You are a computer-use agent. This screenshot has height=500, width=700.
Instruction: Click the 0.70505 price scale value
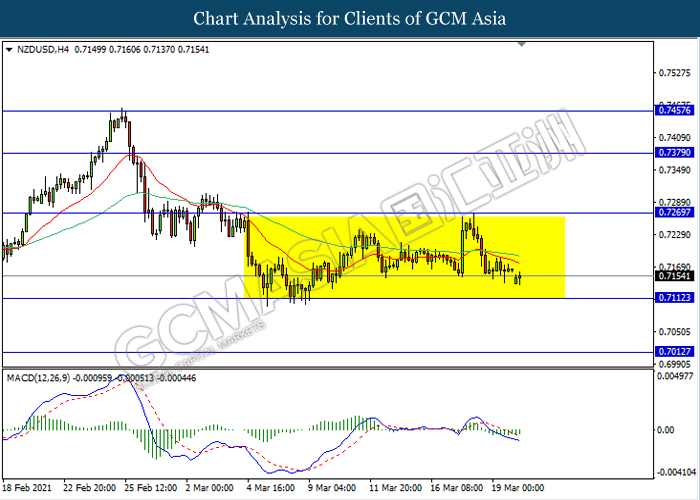[x=675, y=332]
